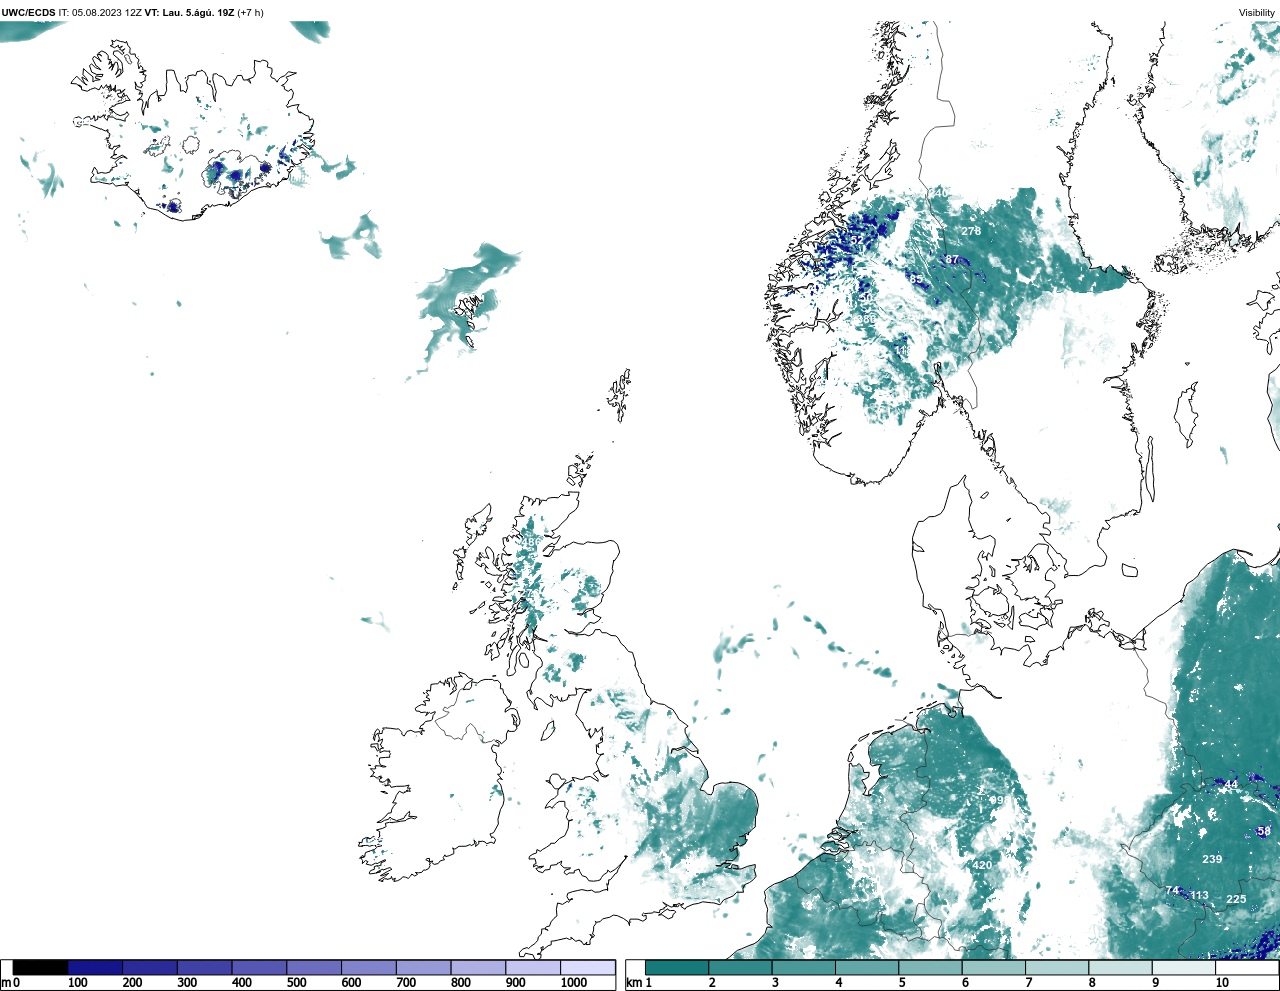This screenshot has height=991, width=1280.
Task: Pick the 3–4 km legend swatch
Action: pyautogui.click(x=803, y=967)
